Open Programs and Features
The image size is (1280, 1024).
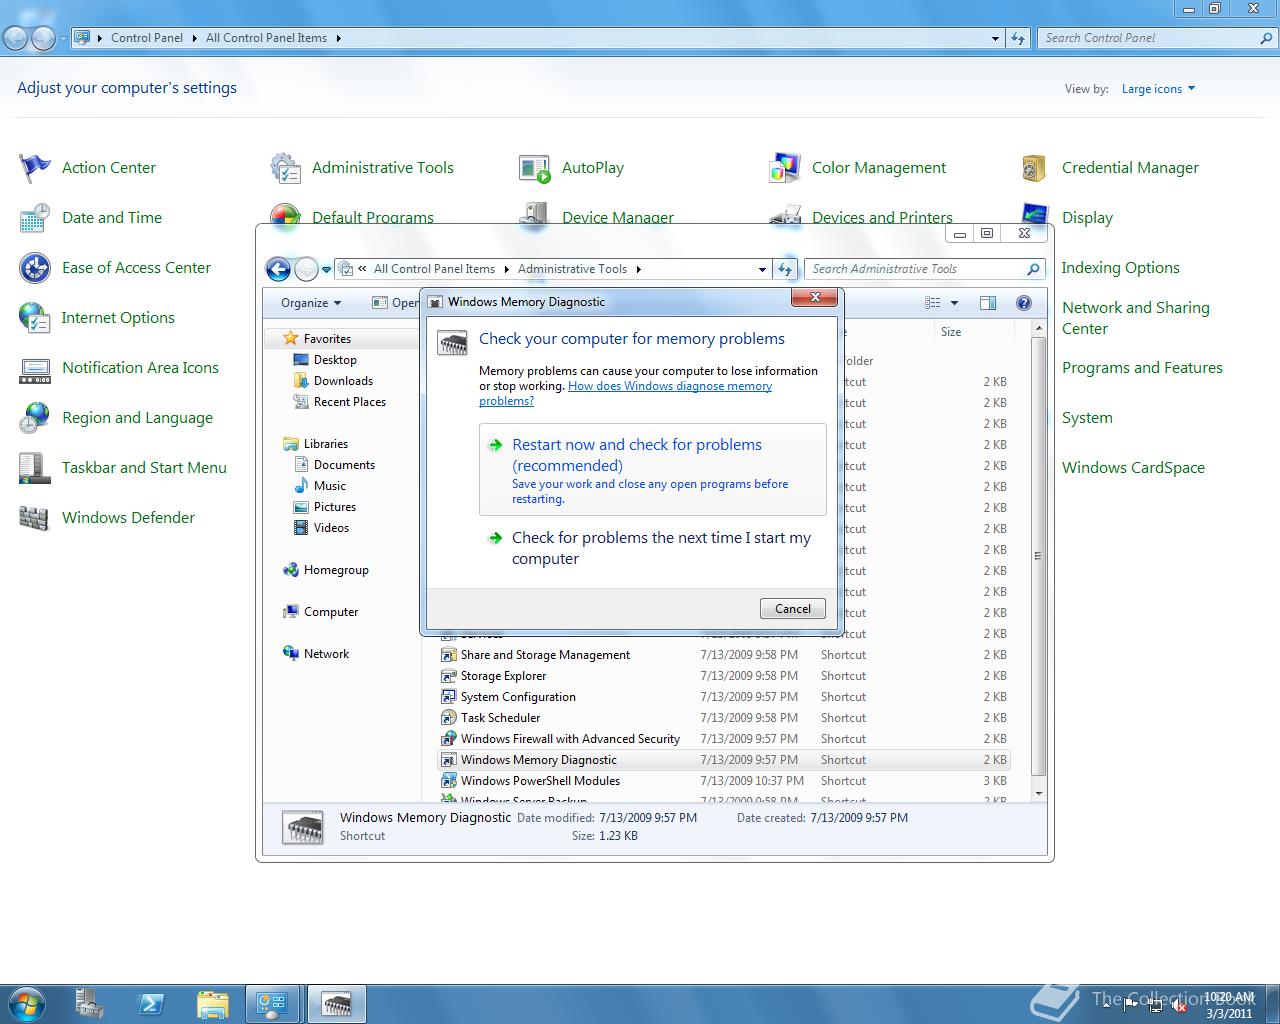(x=1142, y=368)
